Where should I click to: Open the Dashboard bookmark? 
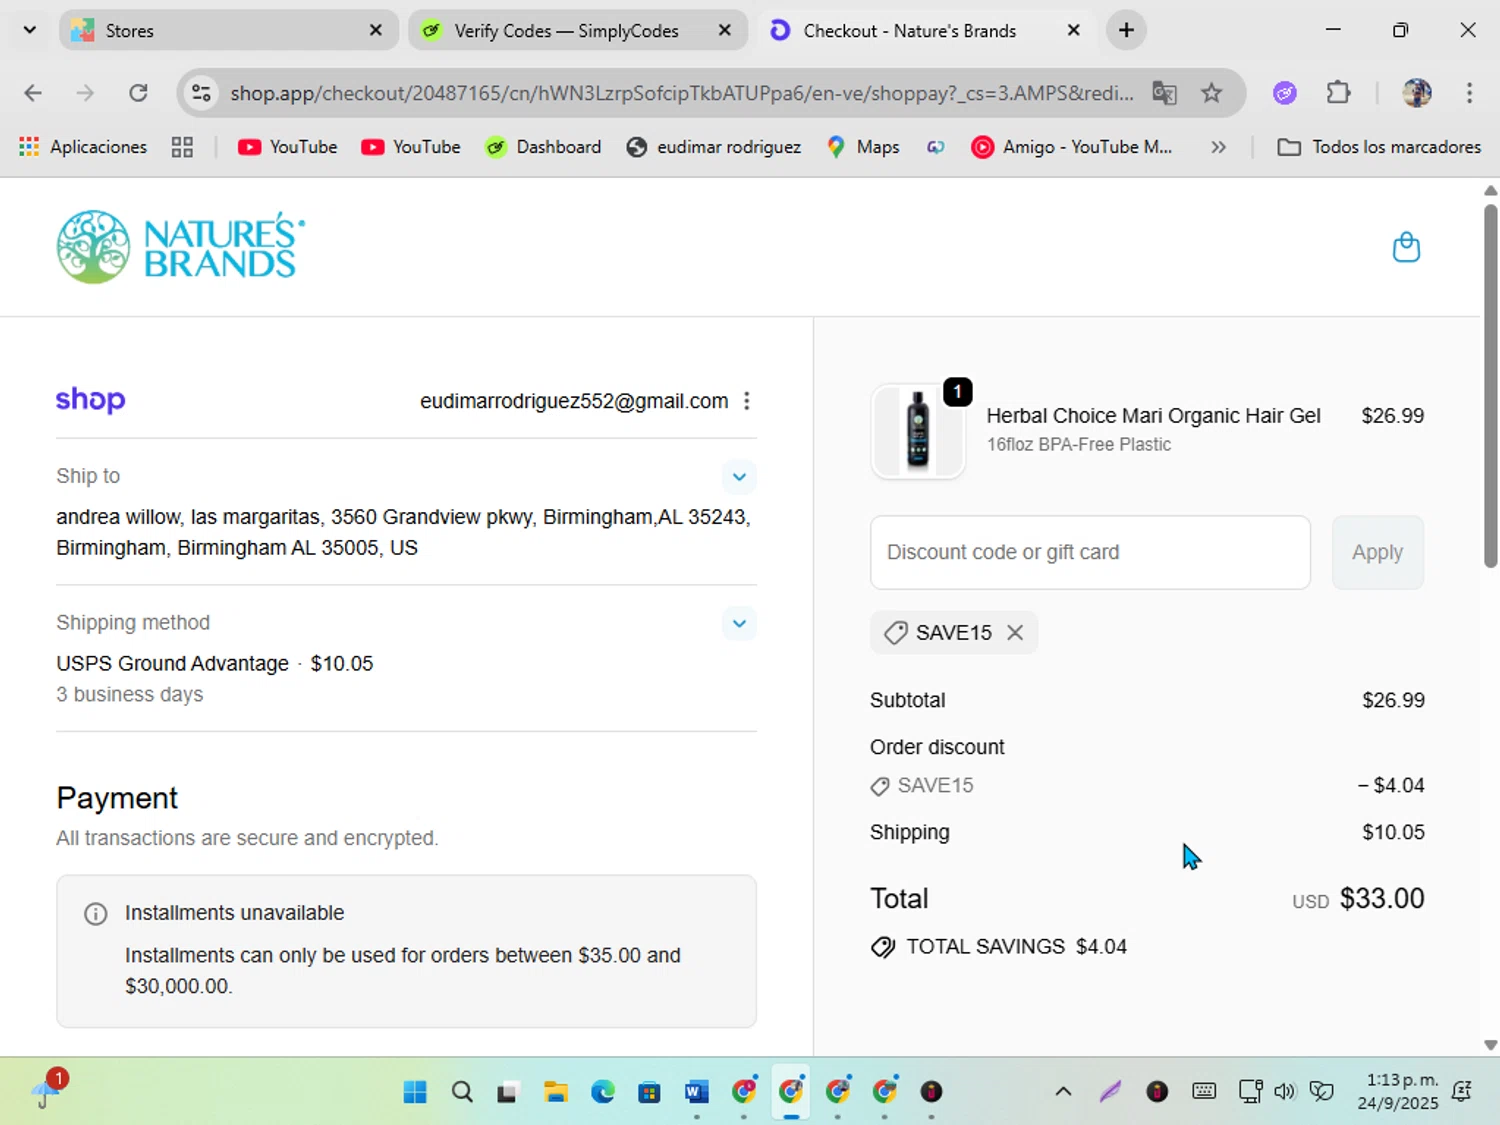point(543,147)
